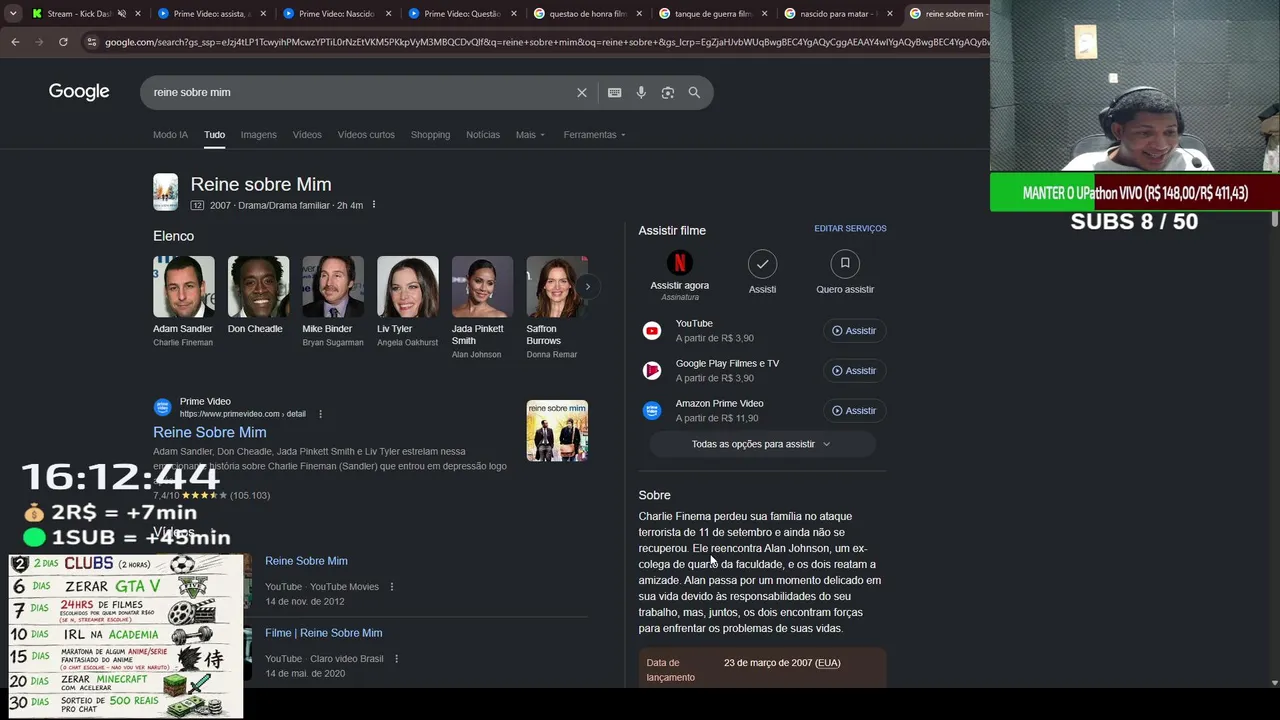This screenshot has width=1280, height=720.
Task: Go back to the previous page
Action: pyautogui.click(x=15, y=42)
